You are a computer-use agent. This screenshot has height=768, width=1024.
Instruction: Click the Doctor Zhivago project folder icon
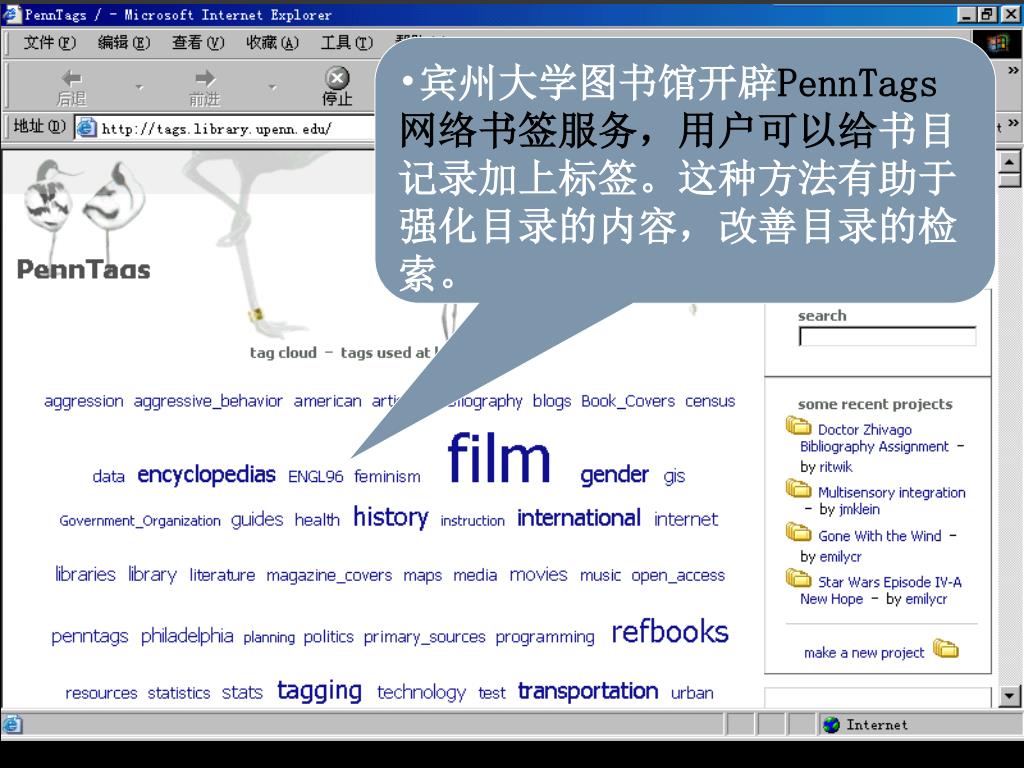798,426
